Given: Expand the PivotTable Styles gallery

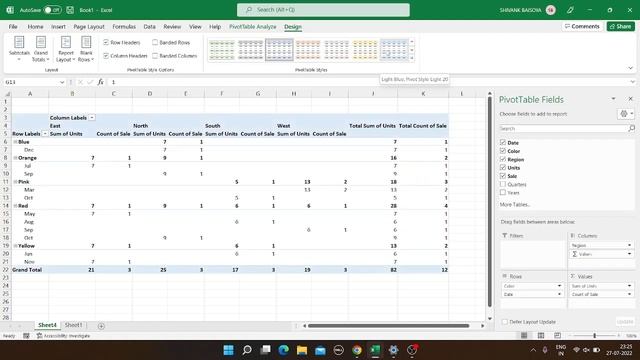Looking at the screenshot, I should pyautogui.click(x=411, y=58).
